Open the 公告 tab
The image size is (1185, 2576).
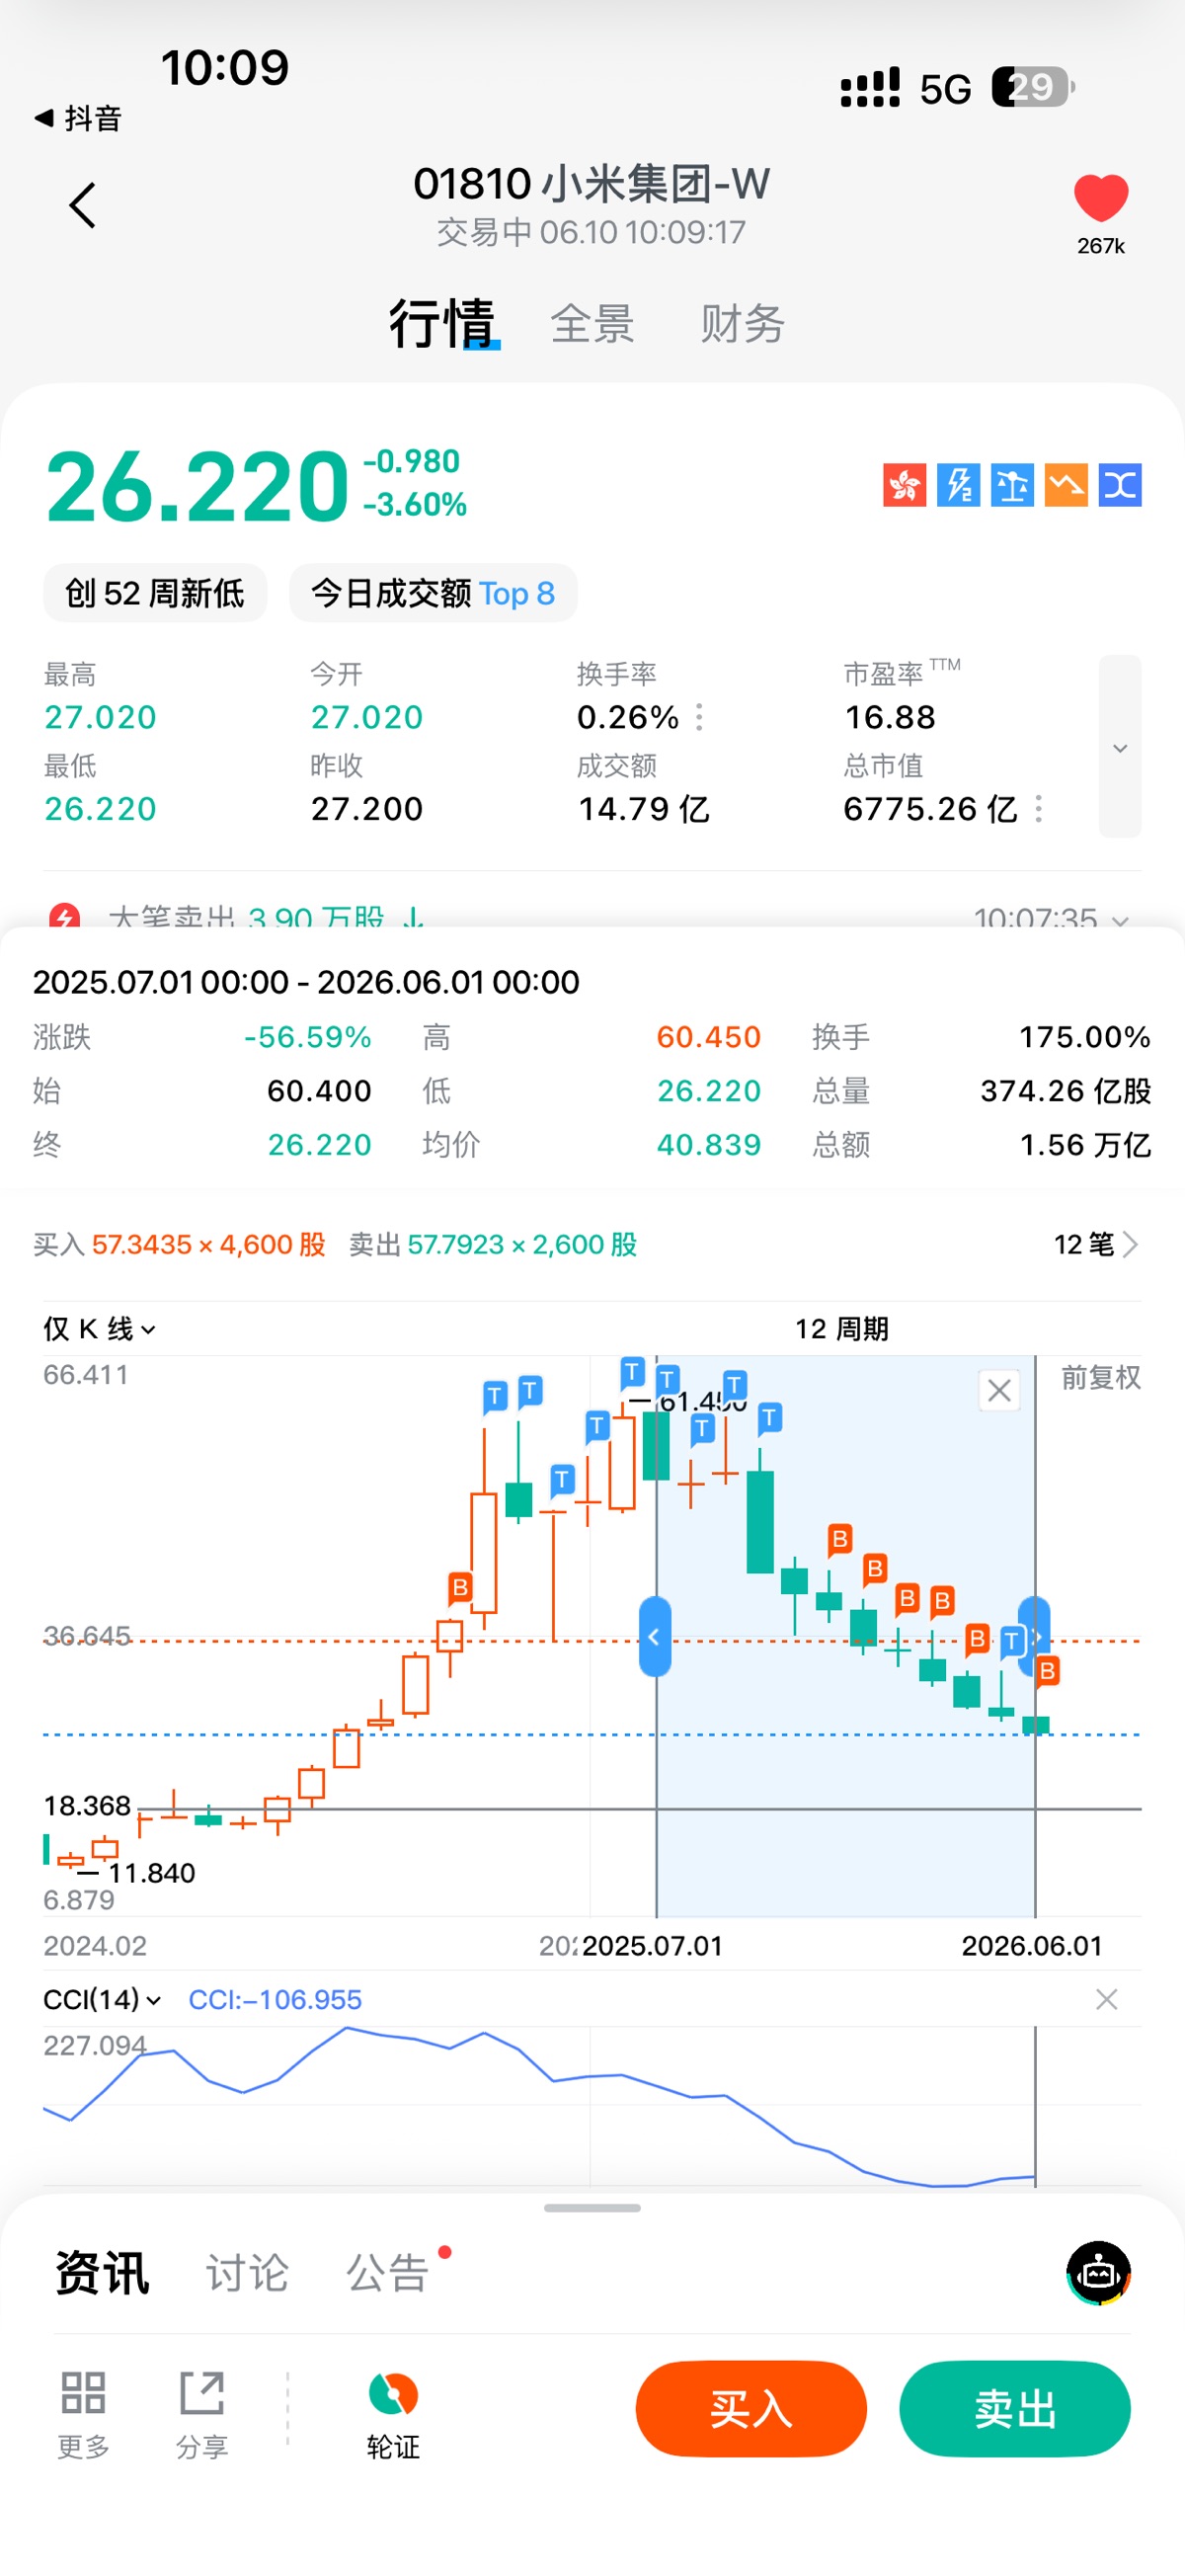point(387,2272)
